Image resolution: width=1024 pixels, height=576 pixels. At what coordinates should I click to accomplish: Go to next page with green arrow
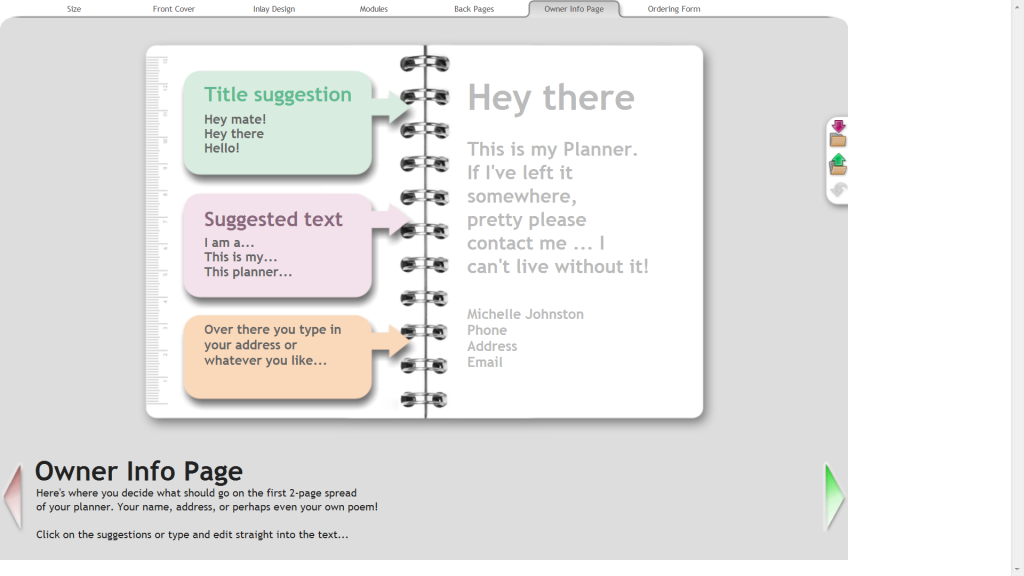coord(834,496)
